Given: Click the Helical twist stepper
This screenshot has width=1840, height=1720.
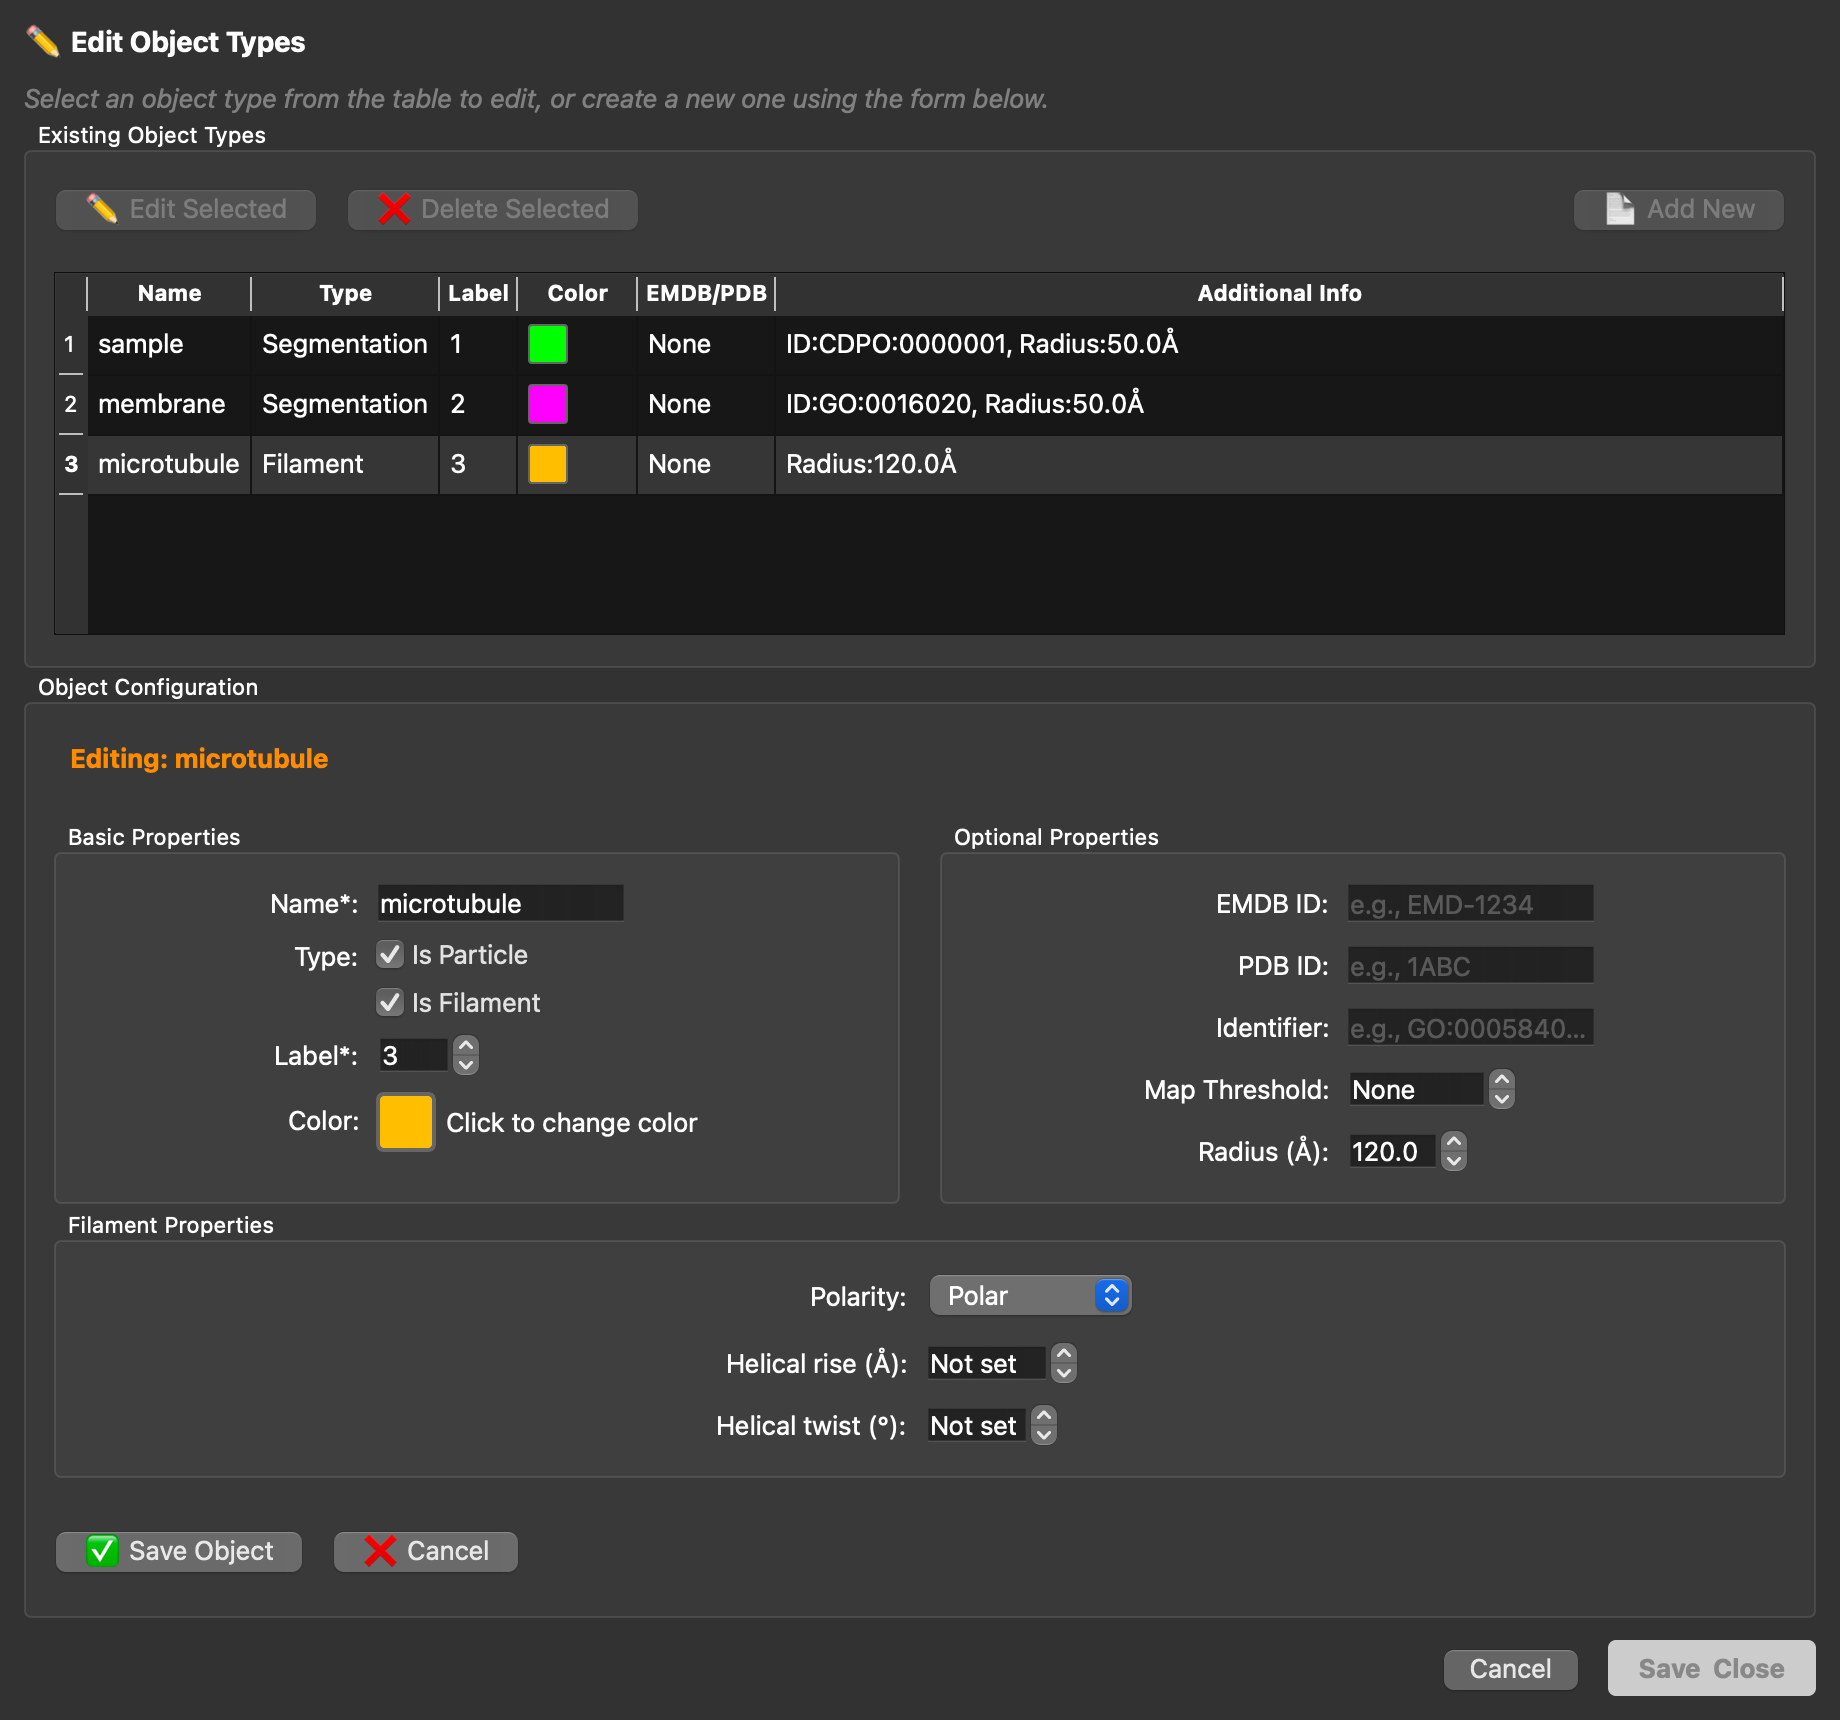Looking at the screenshot, I should 1044,1425.
